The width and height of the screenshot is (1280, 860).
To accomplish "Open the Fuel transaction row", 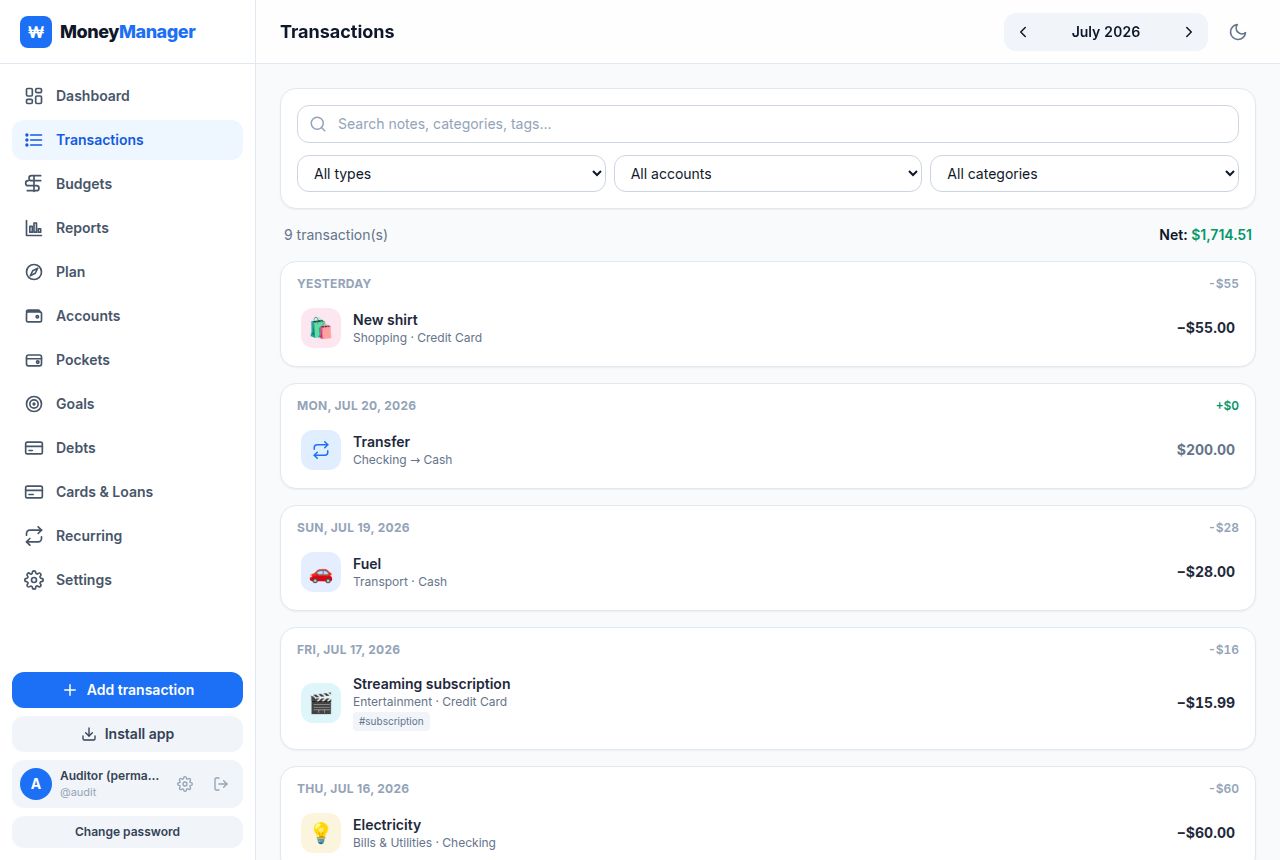I will tap(768, 572).
